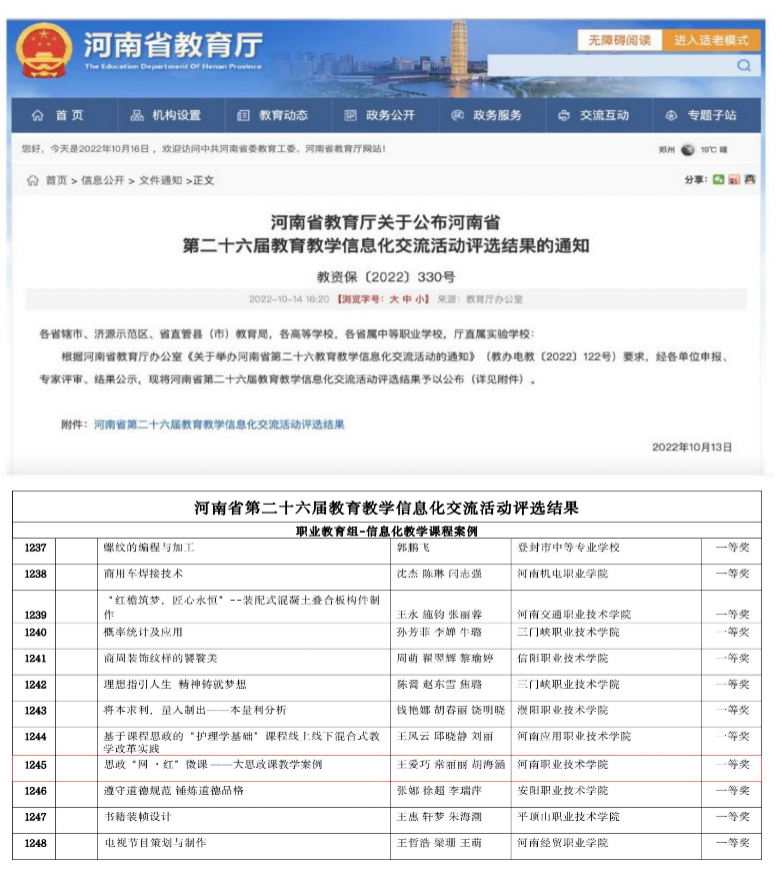Open the 政务服务 navigation menu

486,116
